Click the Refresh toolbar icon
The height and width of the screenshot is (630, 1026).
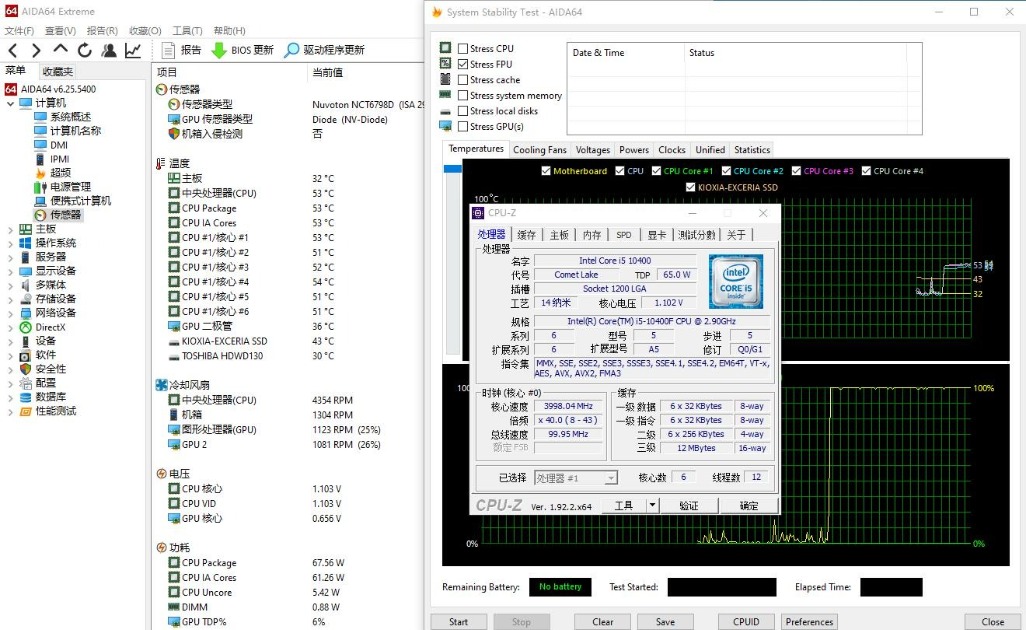84,50
